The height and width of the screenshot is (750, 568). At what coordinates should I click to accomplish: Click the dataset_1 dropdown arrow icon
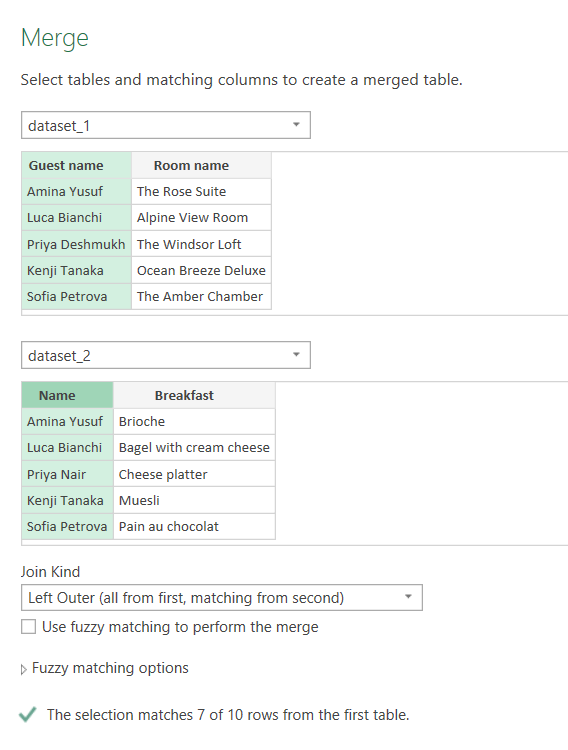[x=296, y=125]
